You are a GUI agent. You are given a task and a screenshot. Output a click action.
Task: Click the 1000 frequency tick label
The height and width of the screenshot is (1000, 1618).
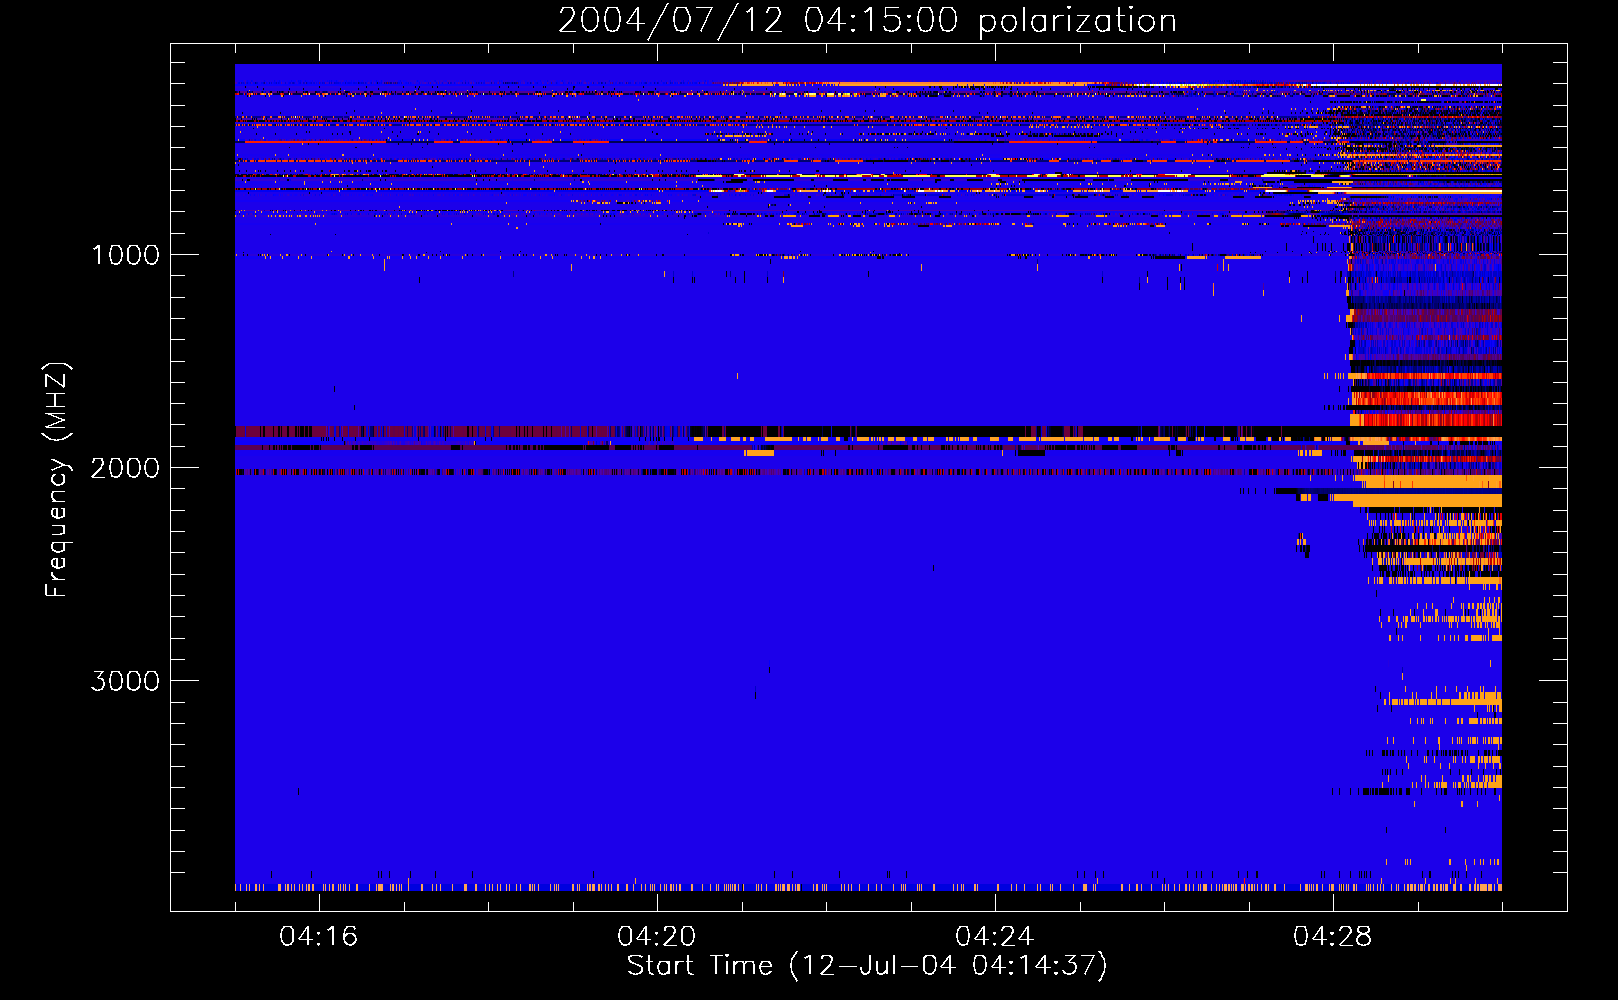coord(125,255)
